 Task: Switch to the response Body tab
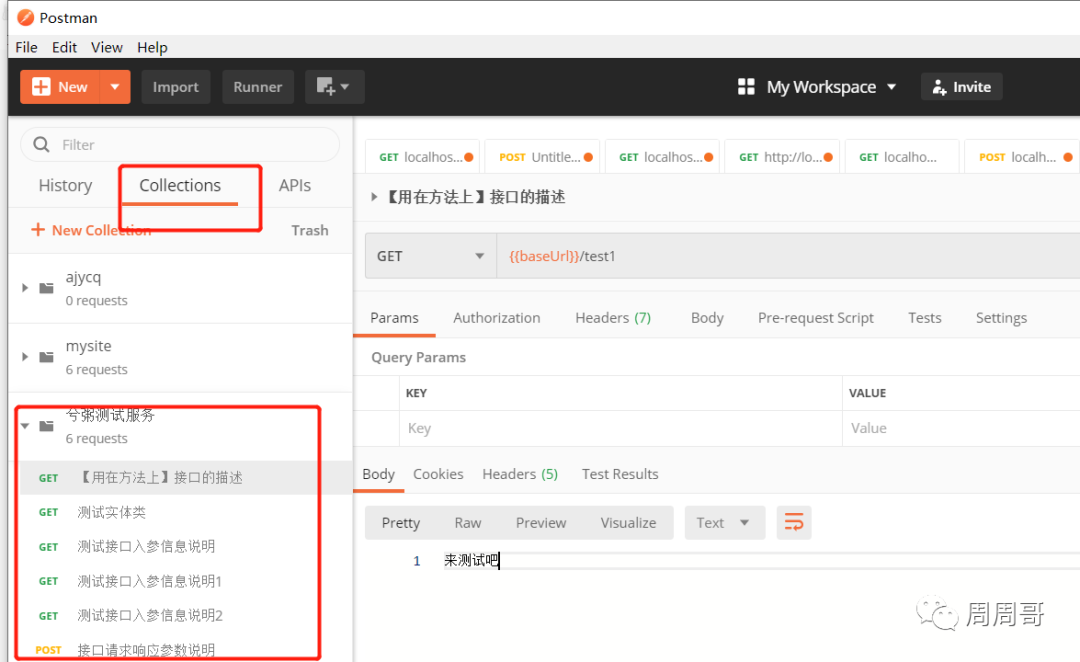378,474
